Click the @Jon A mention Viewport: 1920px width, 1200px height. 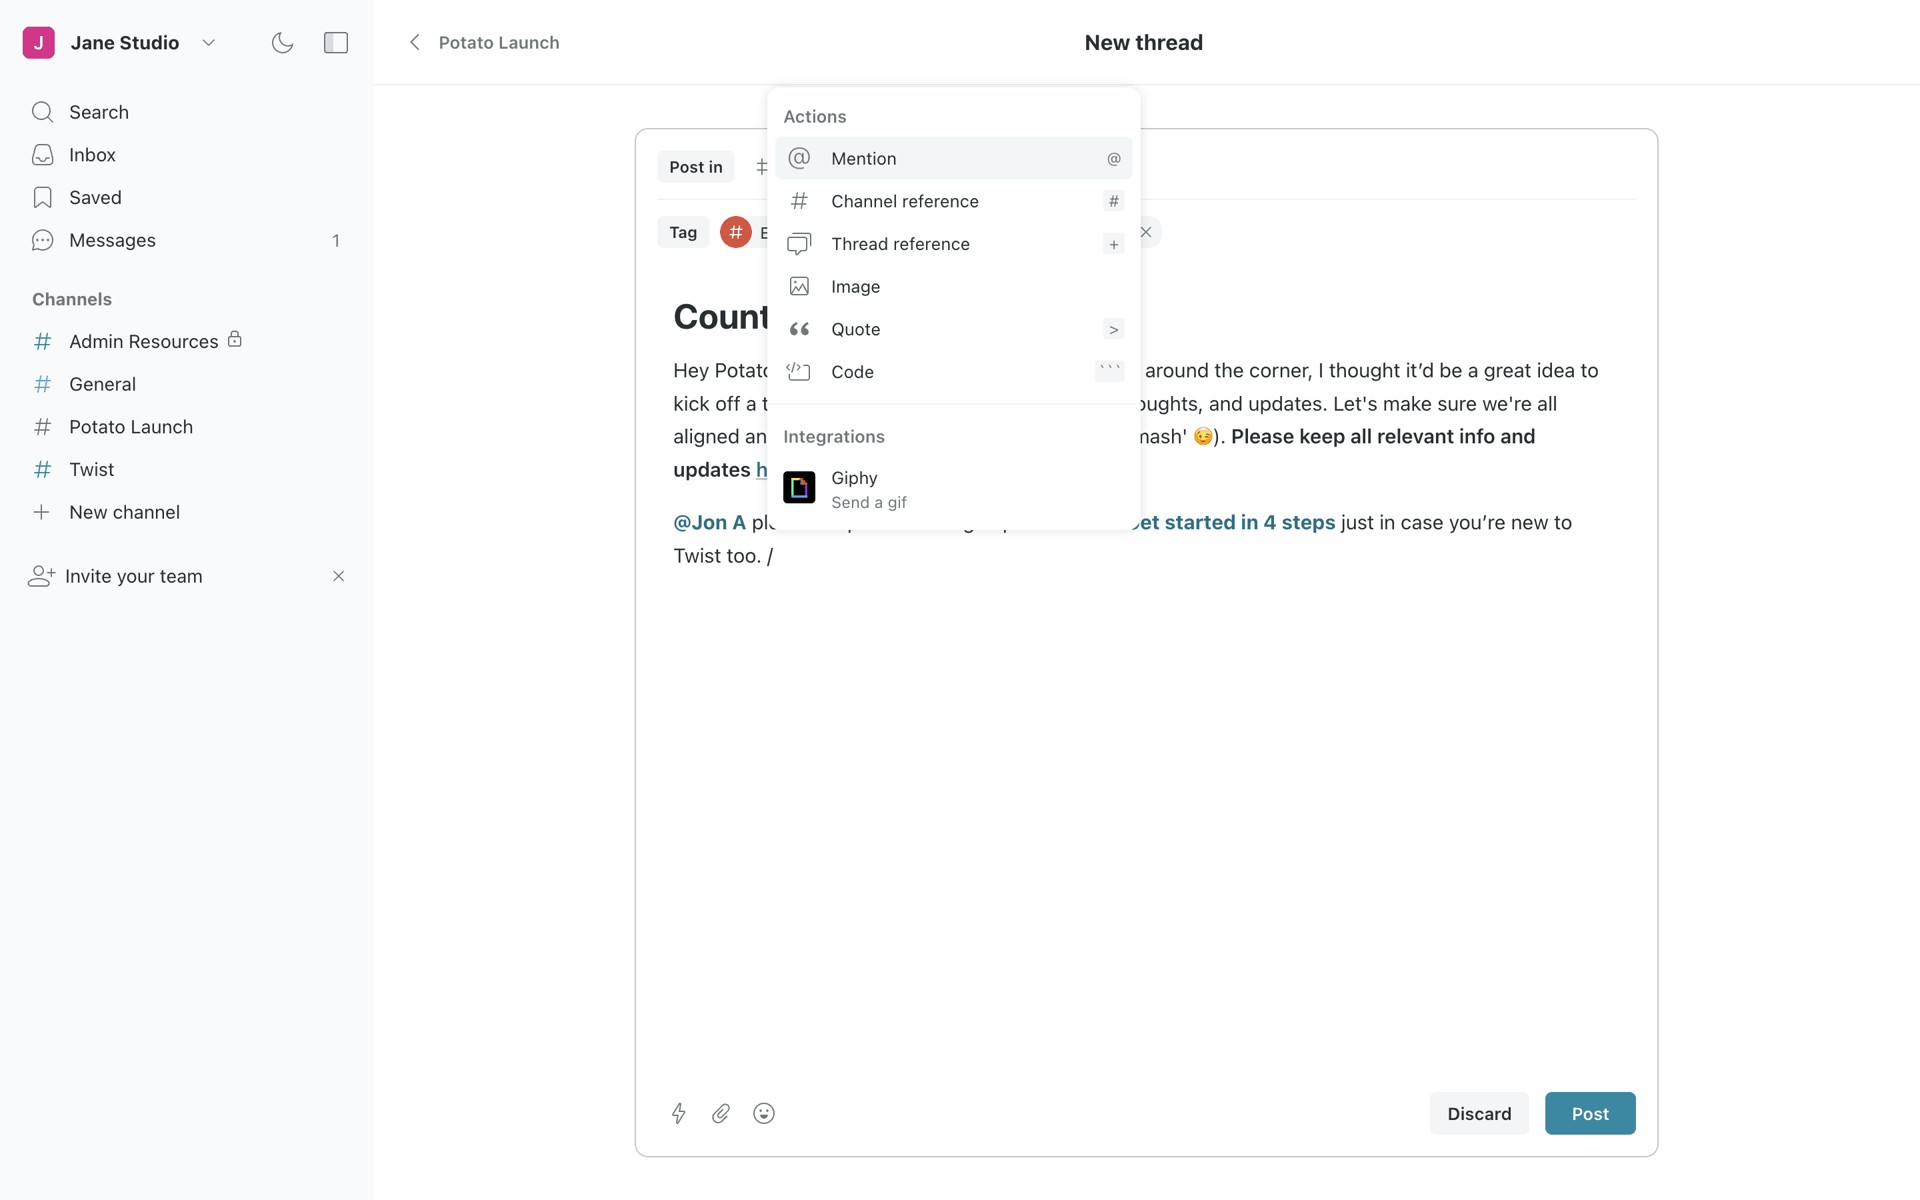point(709,522)
